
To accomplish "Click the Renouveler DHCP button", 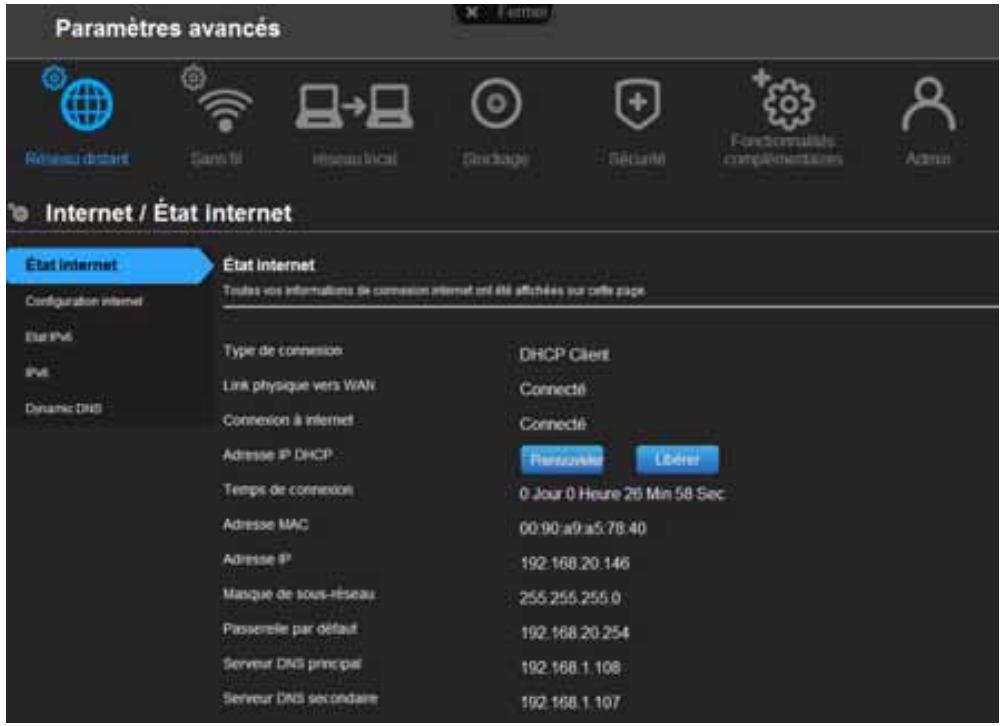I will pyautogui.click(x=562, y=460).
